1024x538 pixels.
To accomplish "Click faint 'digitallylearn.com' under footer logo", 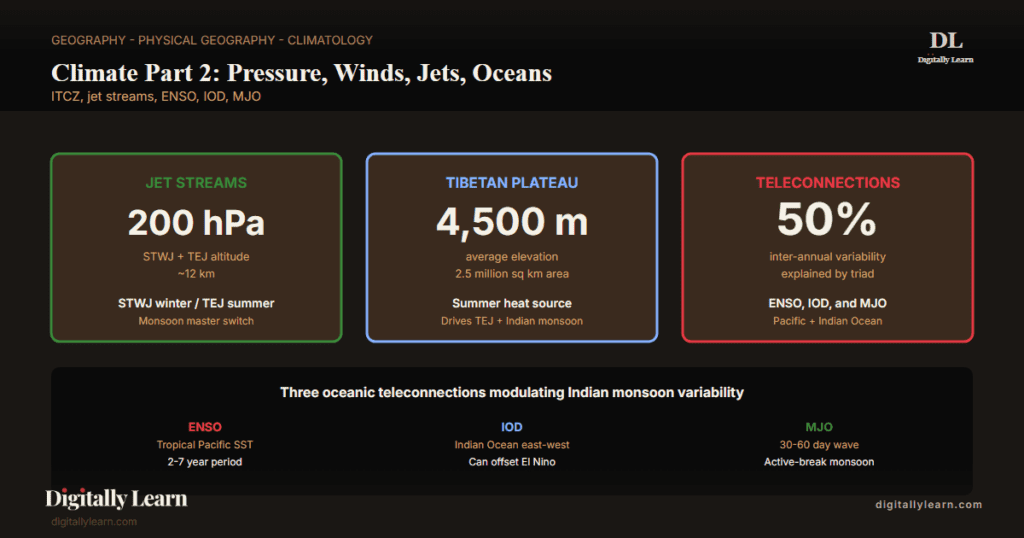I will click(94, 522).
